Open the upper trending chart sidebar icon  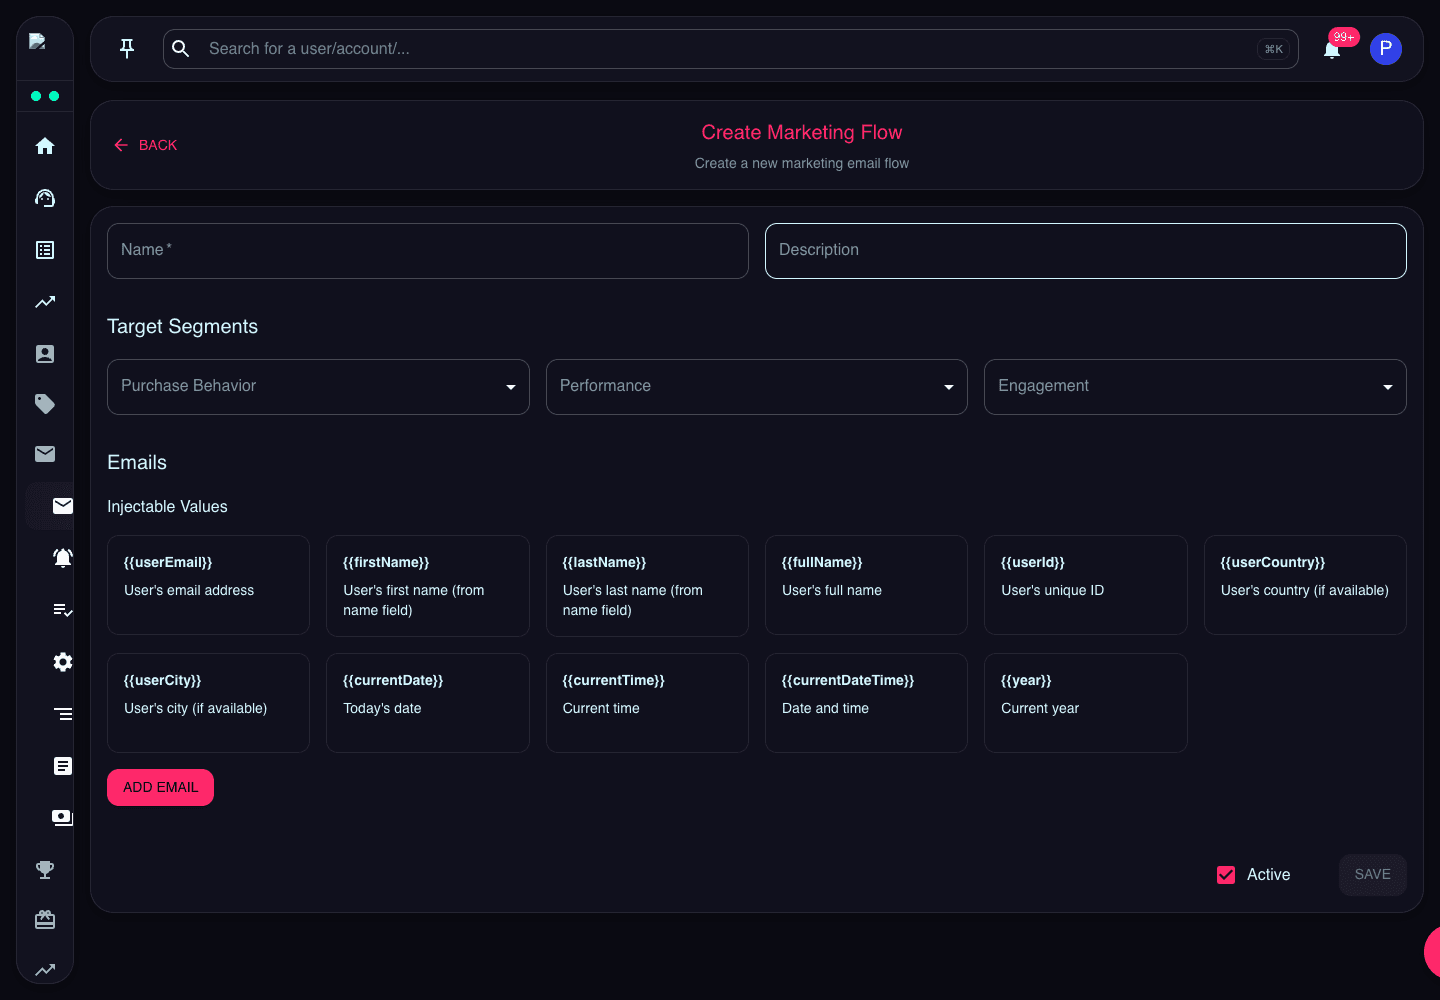click(45, 302)
